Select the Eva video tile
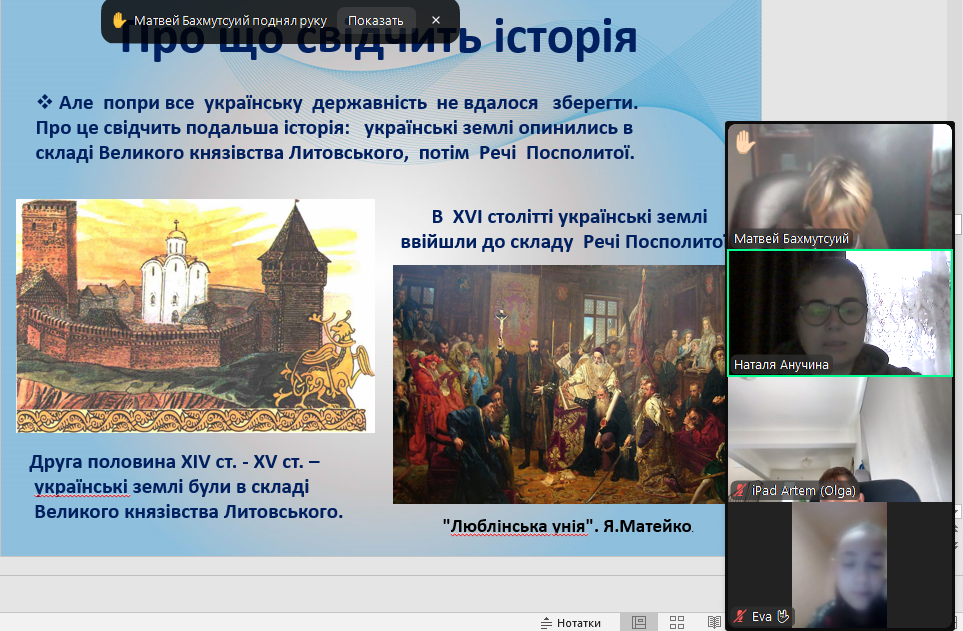 tap(840, 565)
